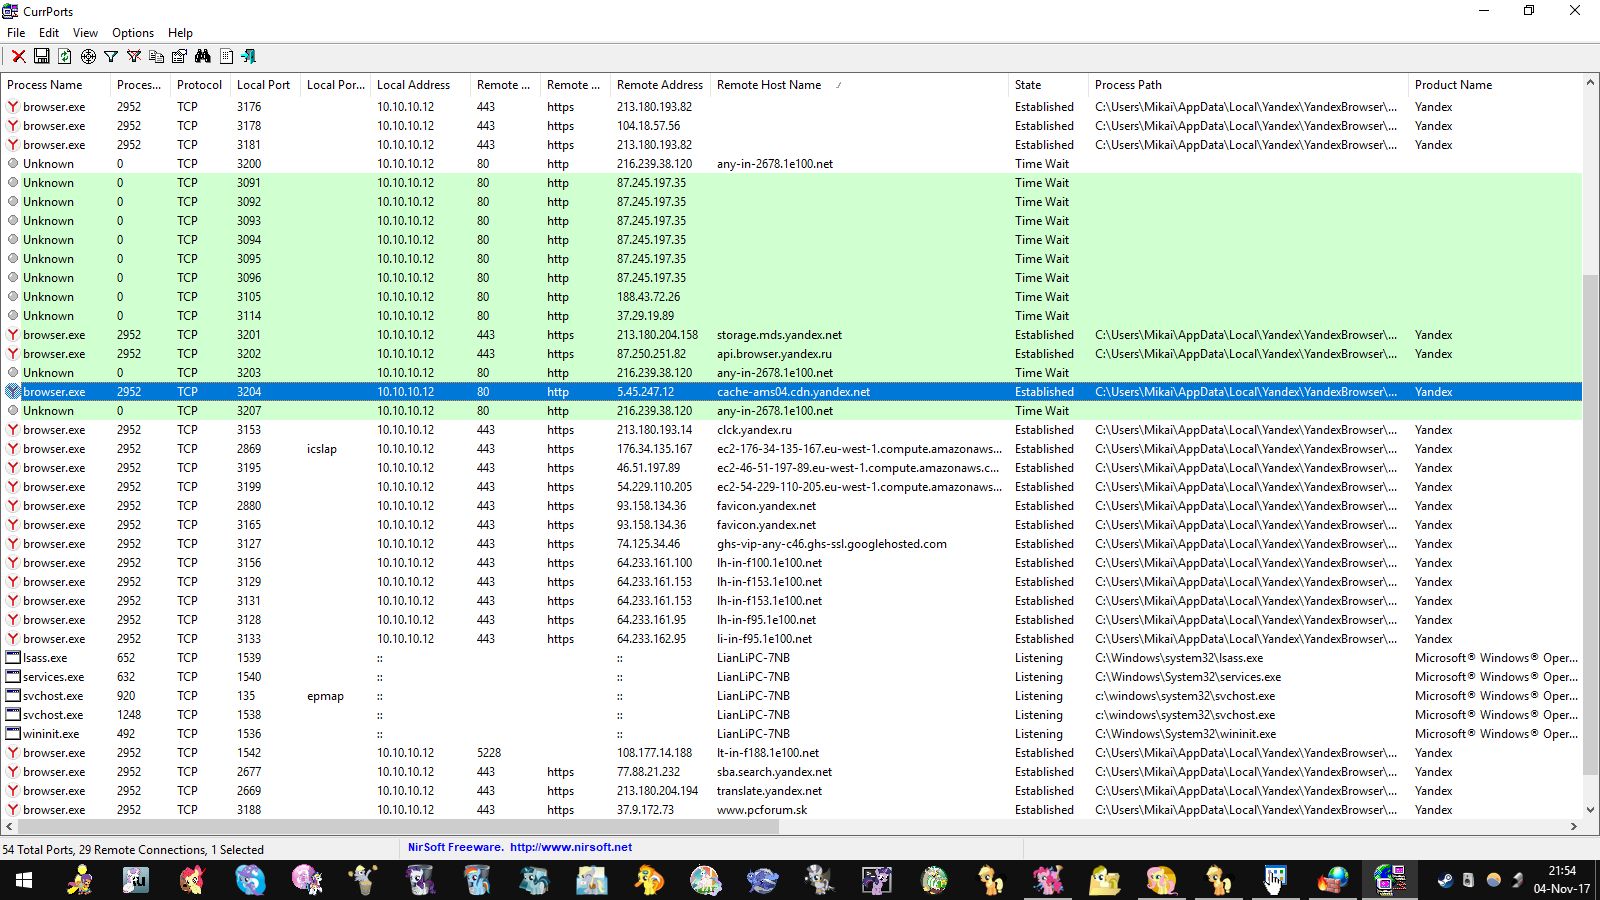Click the report page toolbar icon
This screenshot has width=1600, height=900.
tap(226, 56)
